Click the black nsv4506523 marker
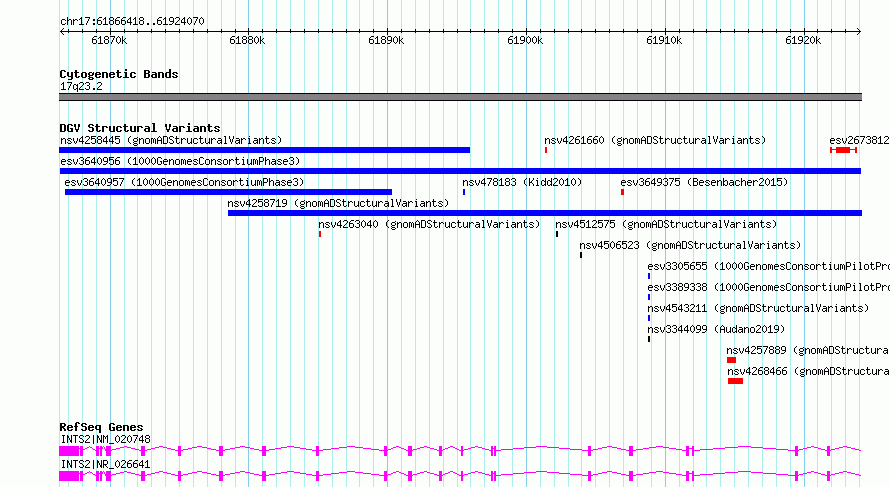890x487 pixels. pyautogui.click(x=581, y=255)
